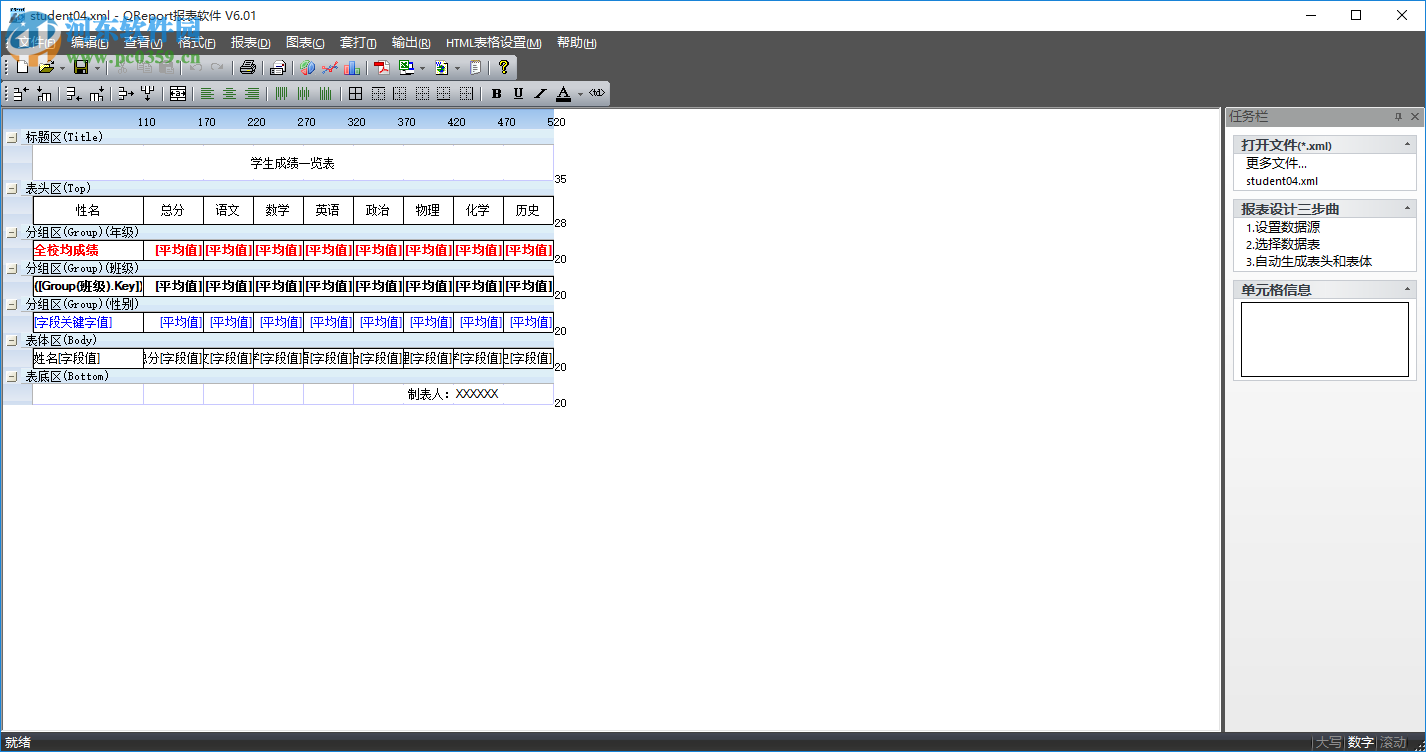
Task: Open student04.xml from task pane
Action: pyautogui.click(x=1282, y=181)
